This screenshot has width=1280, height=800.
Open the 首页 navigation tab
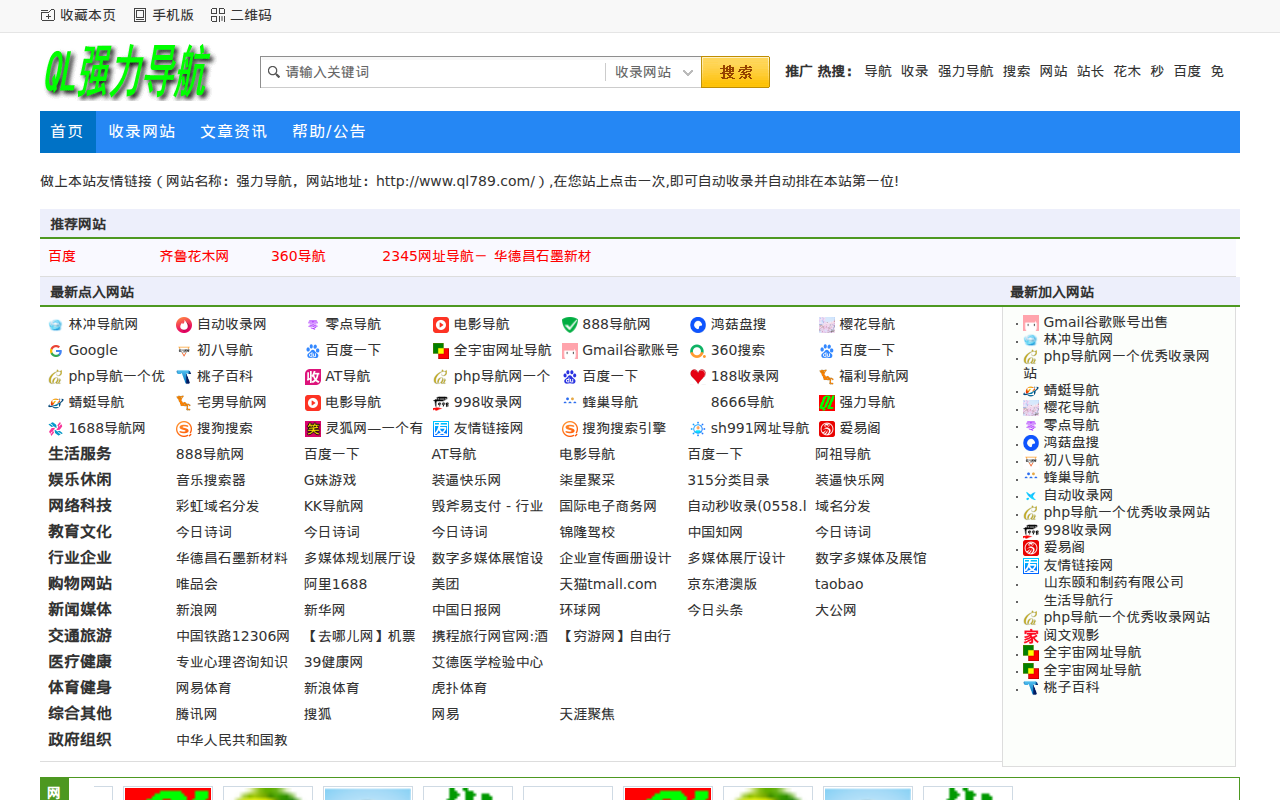point(67,132)
